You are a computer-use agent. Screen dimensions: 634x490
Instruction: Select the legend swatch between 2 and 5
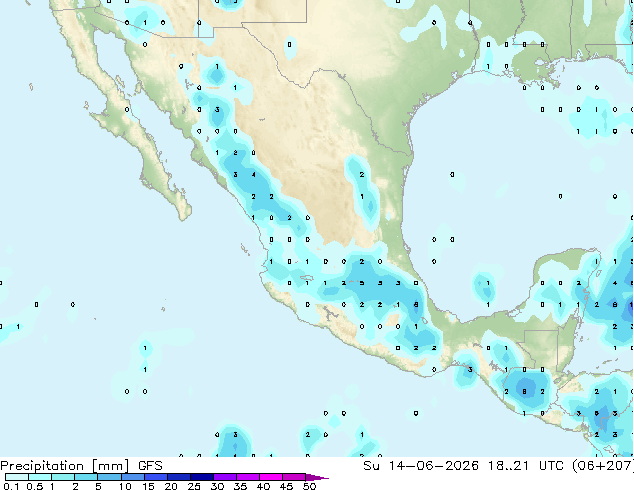(x=86, y=477)
